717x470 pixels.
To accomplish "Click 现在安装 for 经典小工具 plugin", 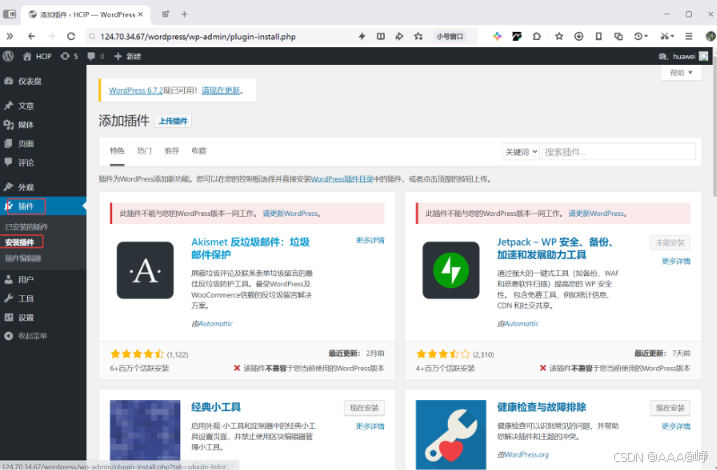I will point(364,408).
